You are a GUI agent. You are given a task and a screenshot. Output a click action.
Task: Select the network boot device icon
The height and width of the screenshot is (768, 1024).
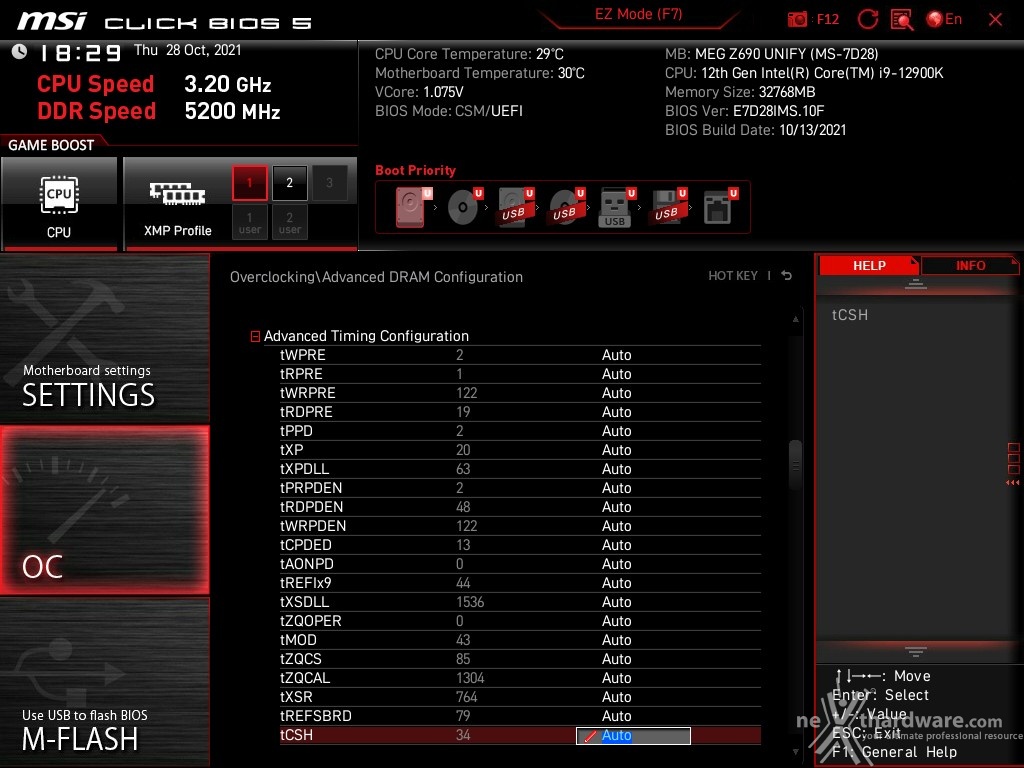click(720, 207)
